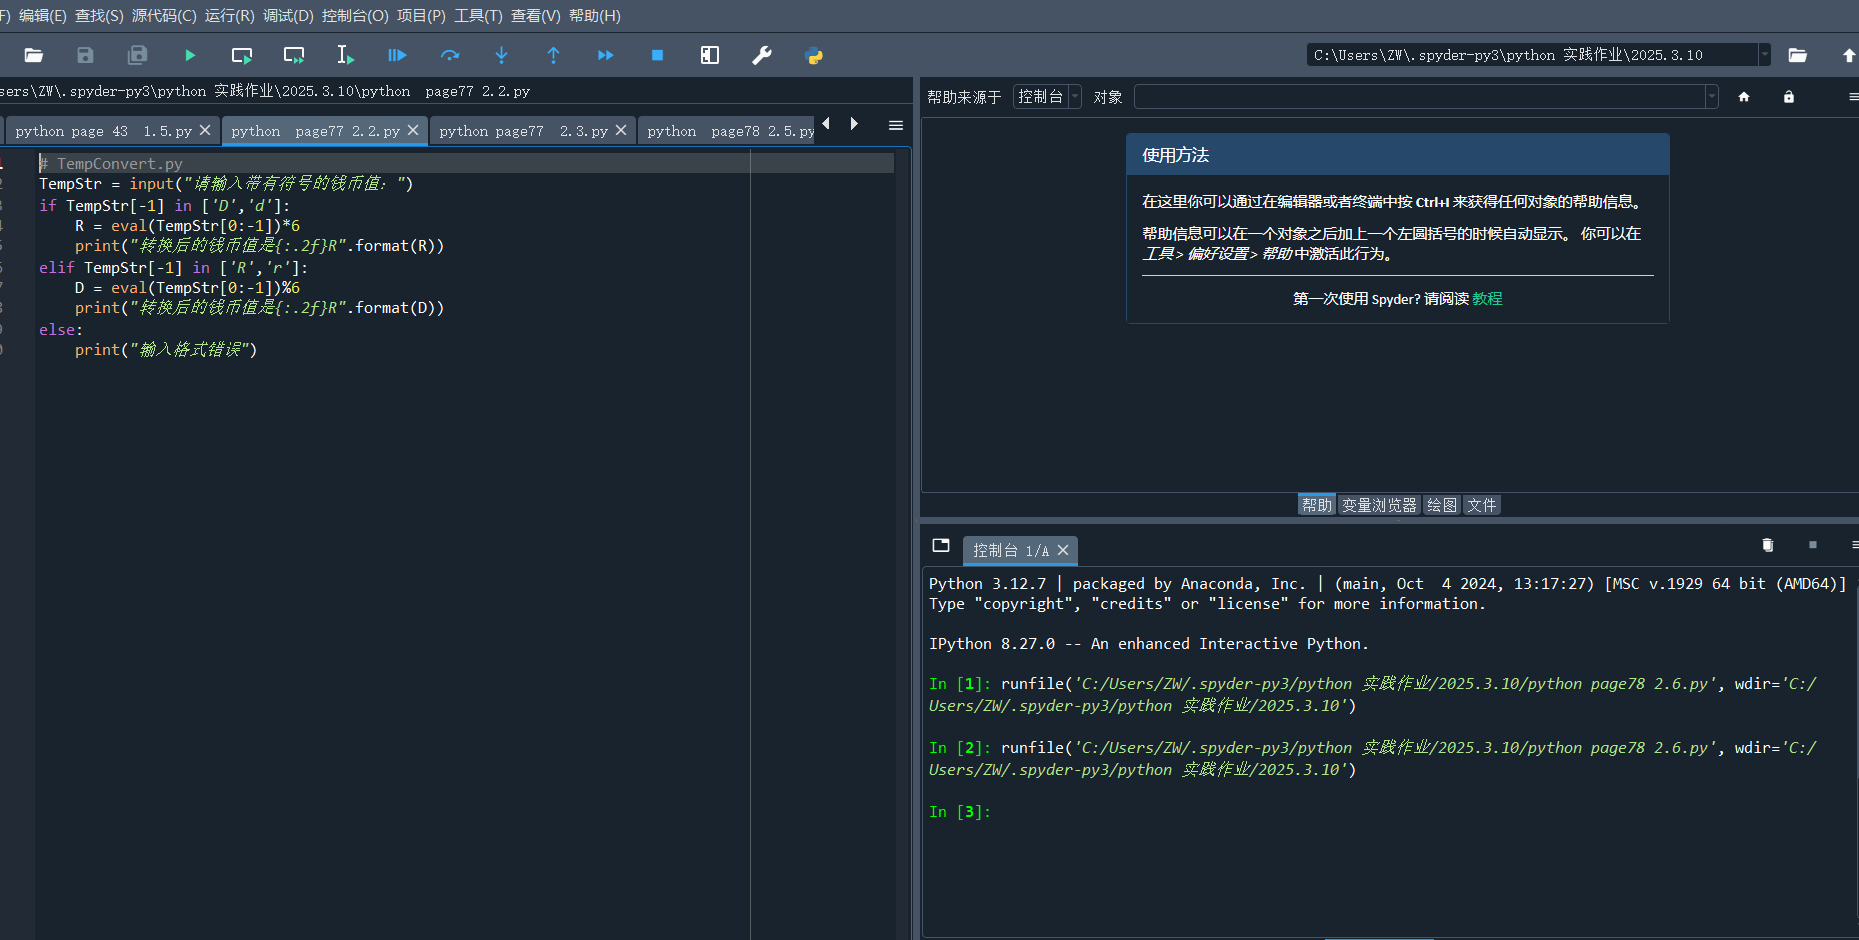Screen dimensions: 1859x940
Task: Open the 运行(R) menu
Action: click(x=230, y=16)
